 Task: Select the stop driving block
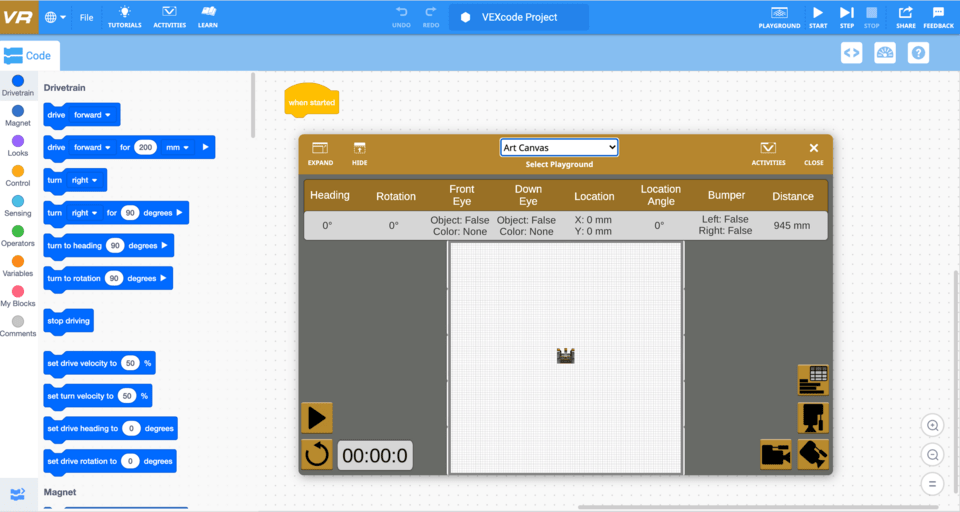(x=69, y=322)
